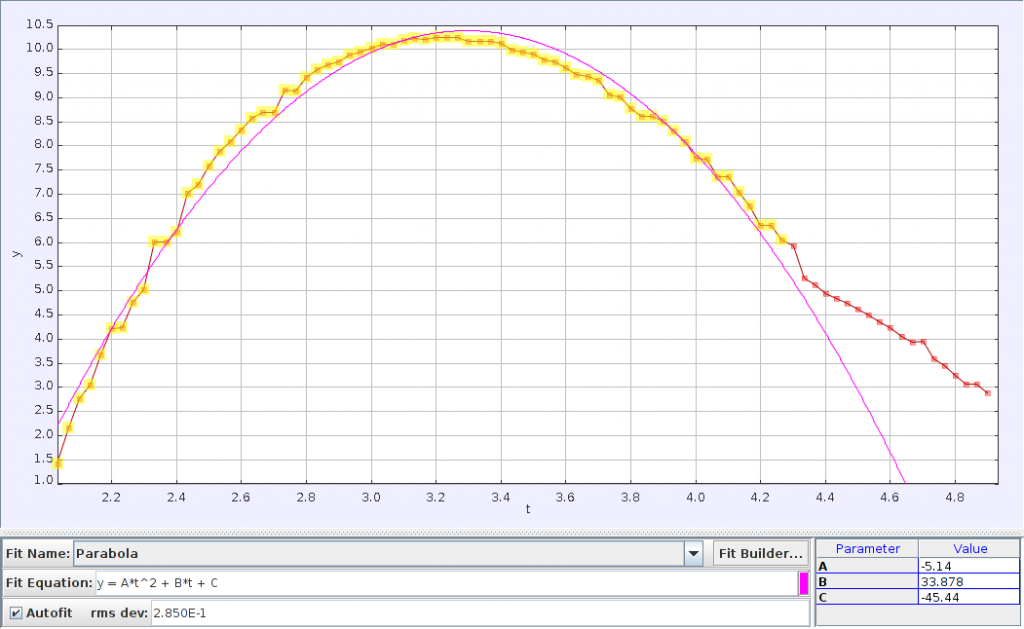Click parameter name cell C

(x=867, y=597)
